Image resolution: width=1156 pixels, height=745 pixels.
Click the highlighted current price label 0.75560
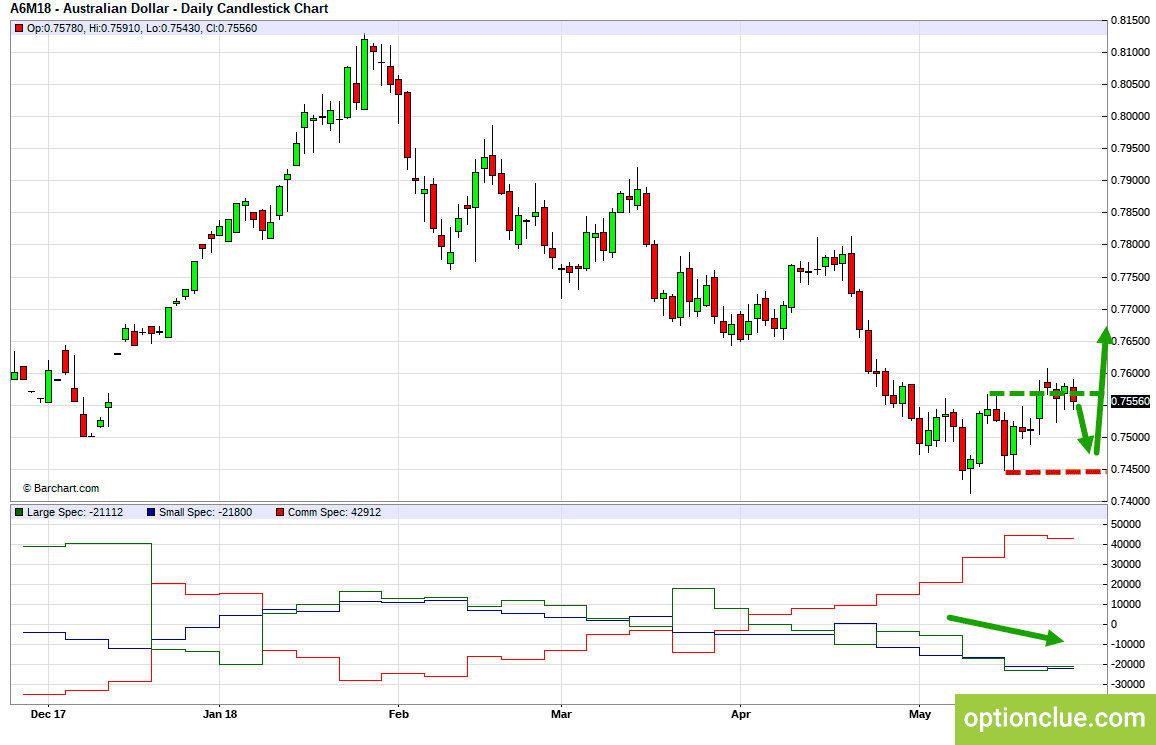pyautogui.click(x=1130, y=402)
